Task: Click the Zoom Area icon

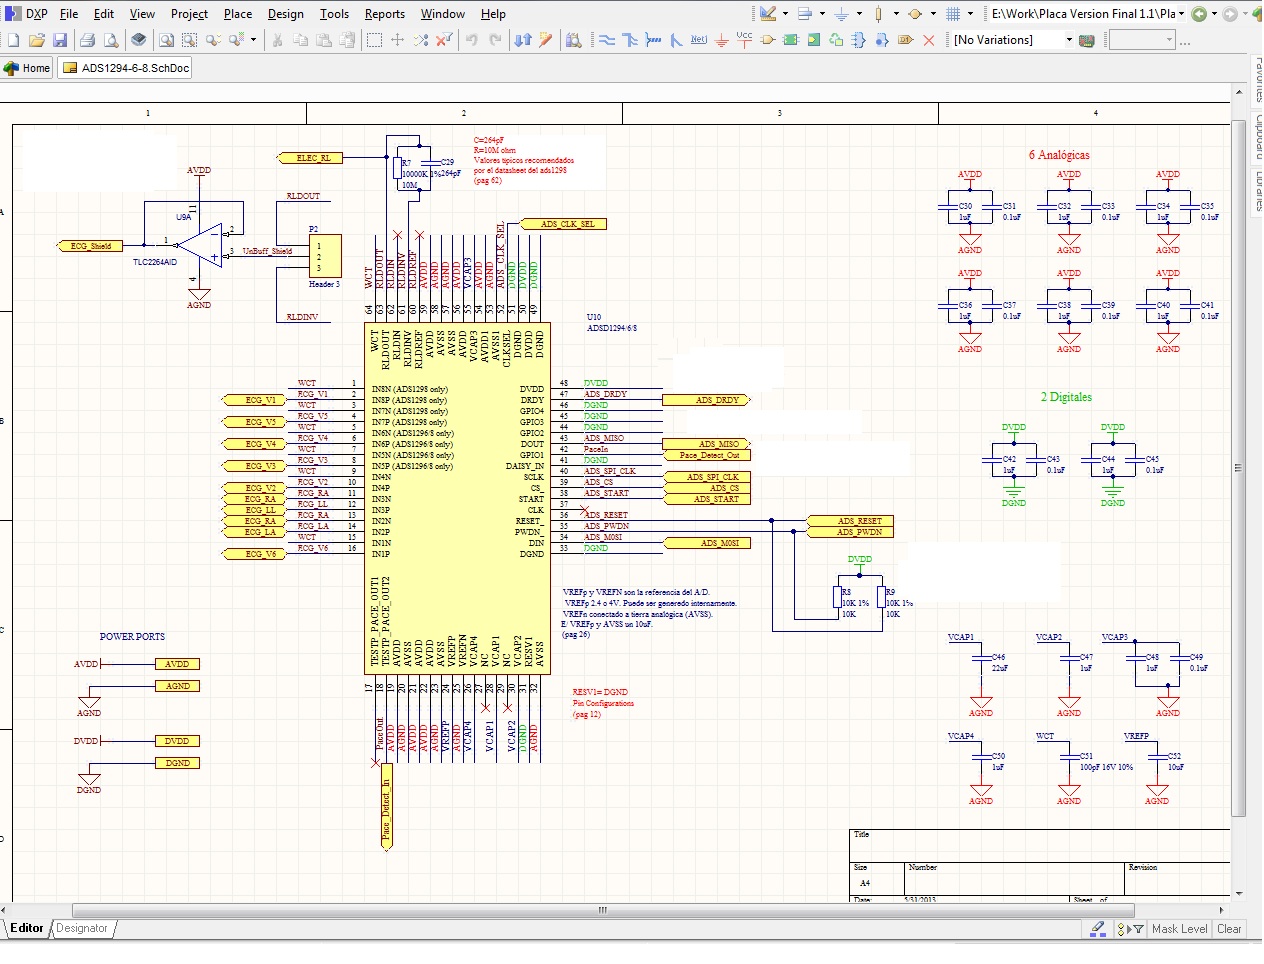Action: coord(189,40)
